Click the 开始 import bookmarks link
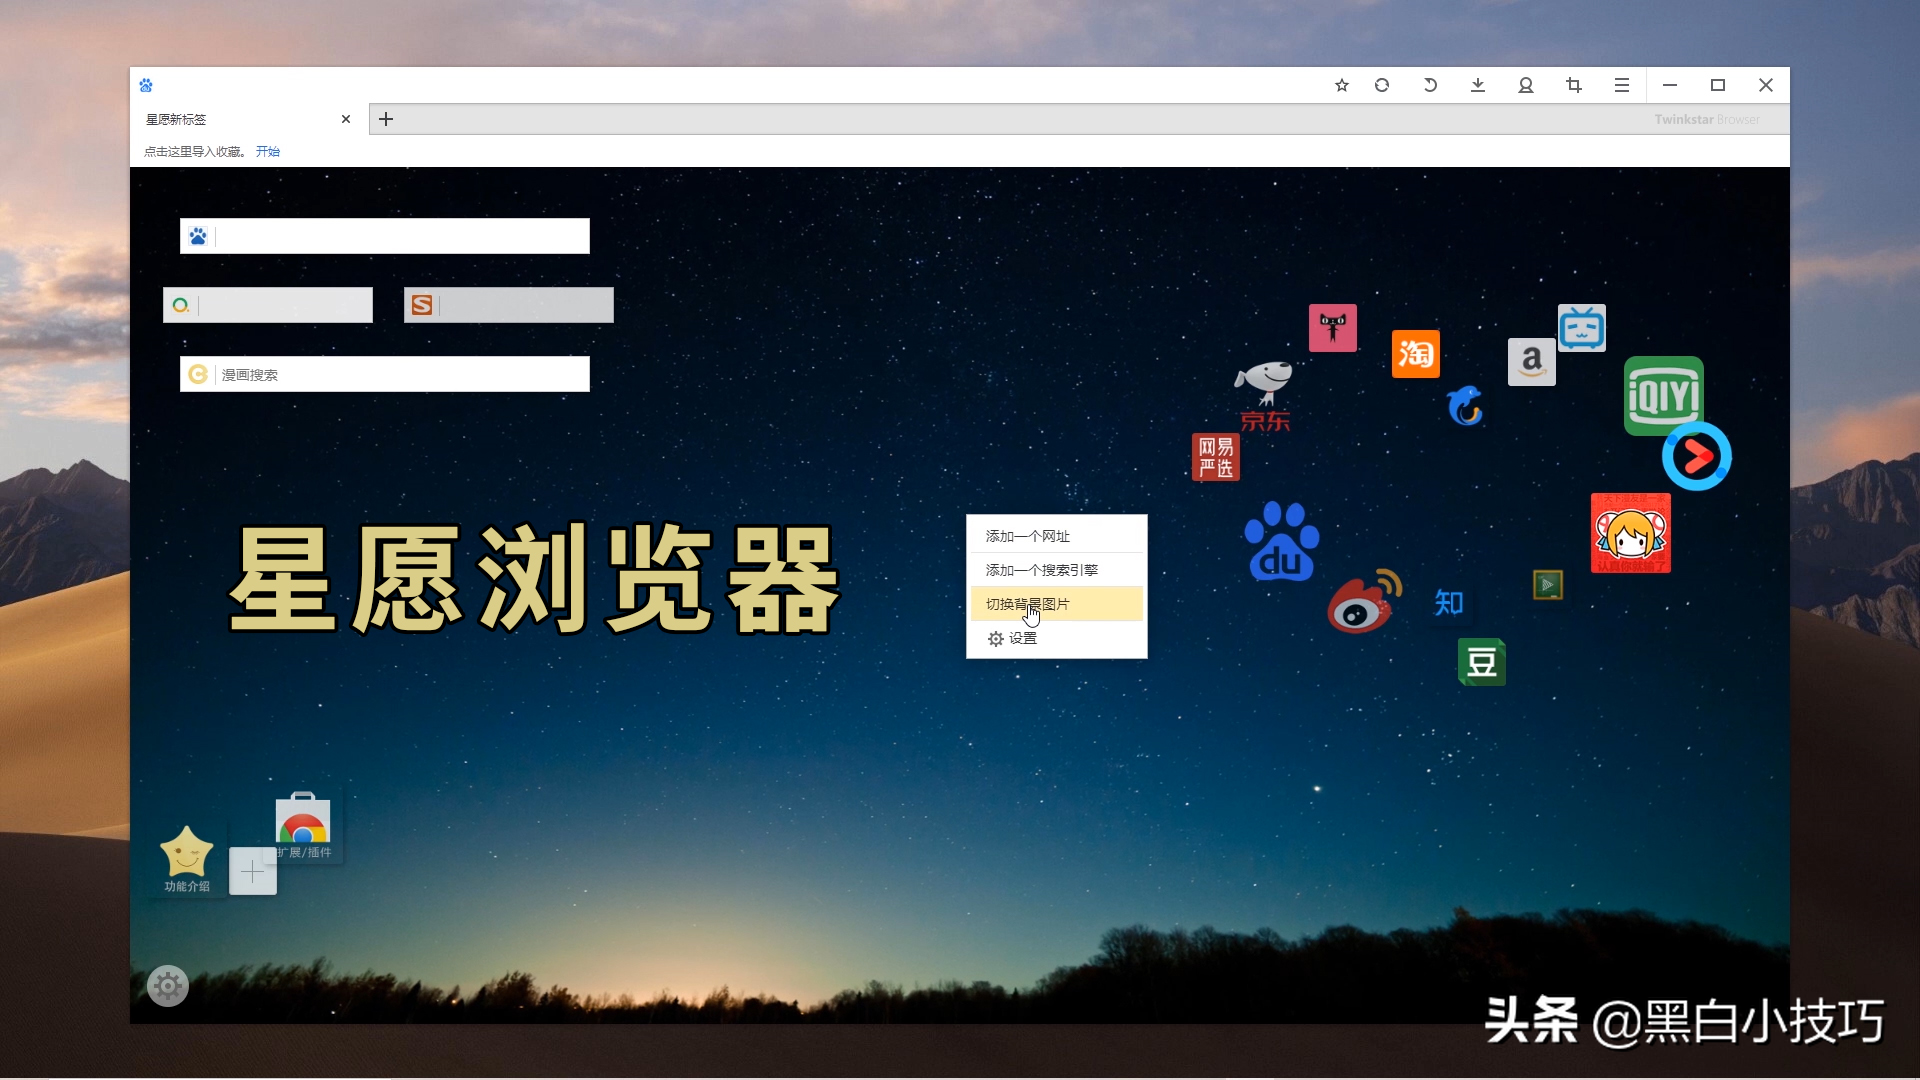This screenshot has width=1920, height=1080. pyautogui.click(x=267, y=152)
